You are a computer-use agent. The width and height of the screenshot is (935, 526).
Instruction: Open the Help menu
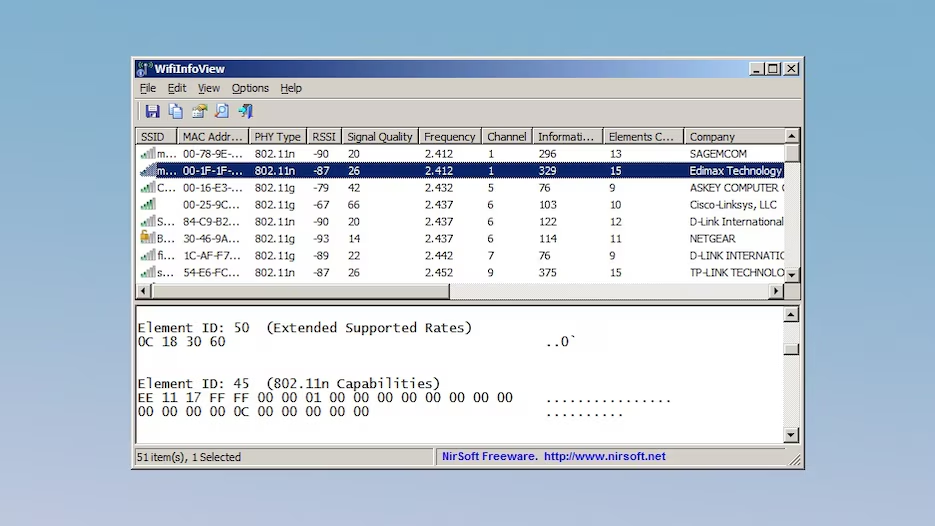pyautogui.click(x=291, y=88)
